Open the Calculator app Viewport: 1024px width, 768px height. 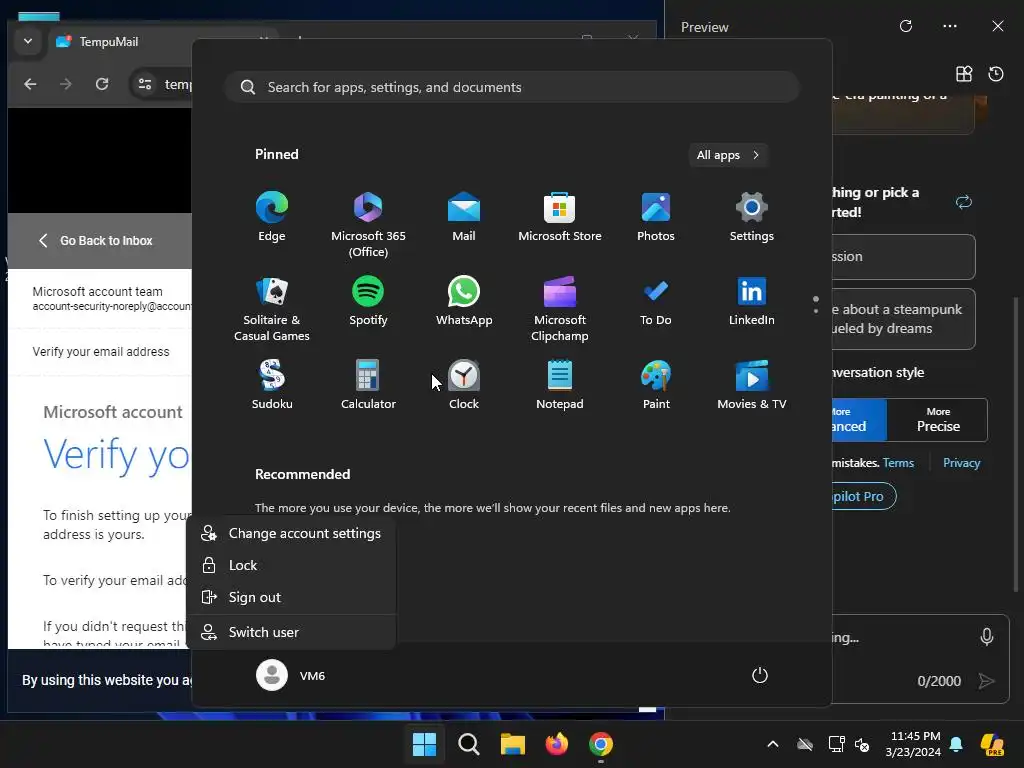click(x=368, y=385)
